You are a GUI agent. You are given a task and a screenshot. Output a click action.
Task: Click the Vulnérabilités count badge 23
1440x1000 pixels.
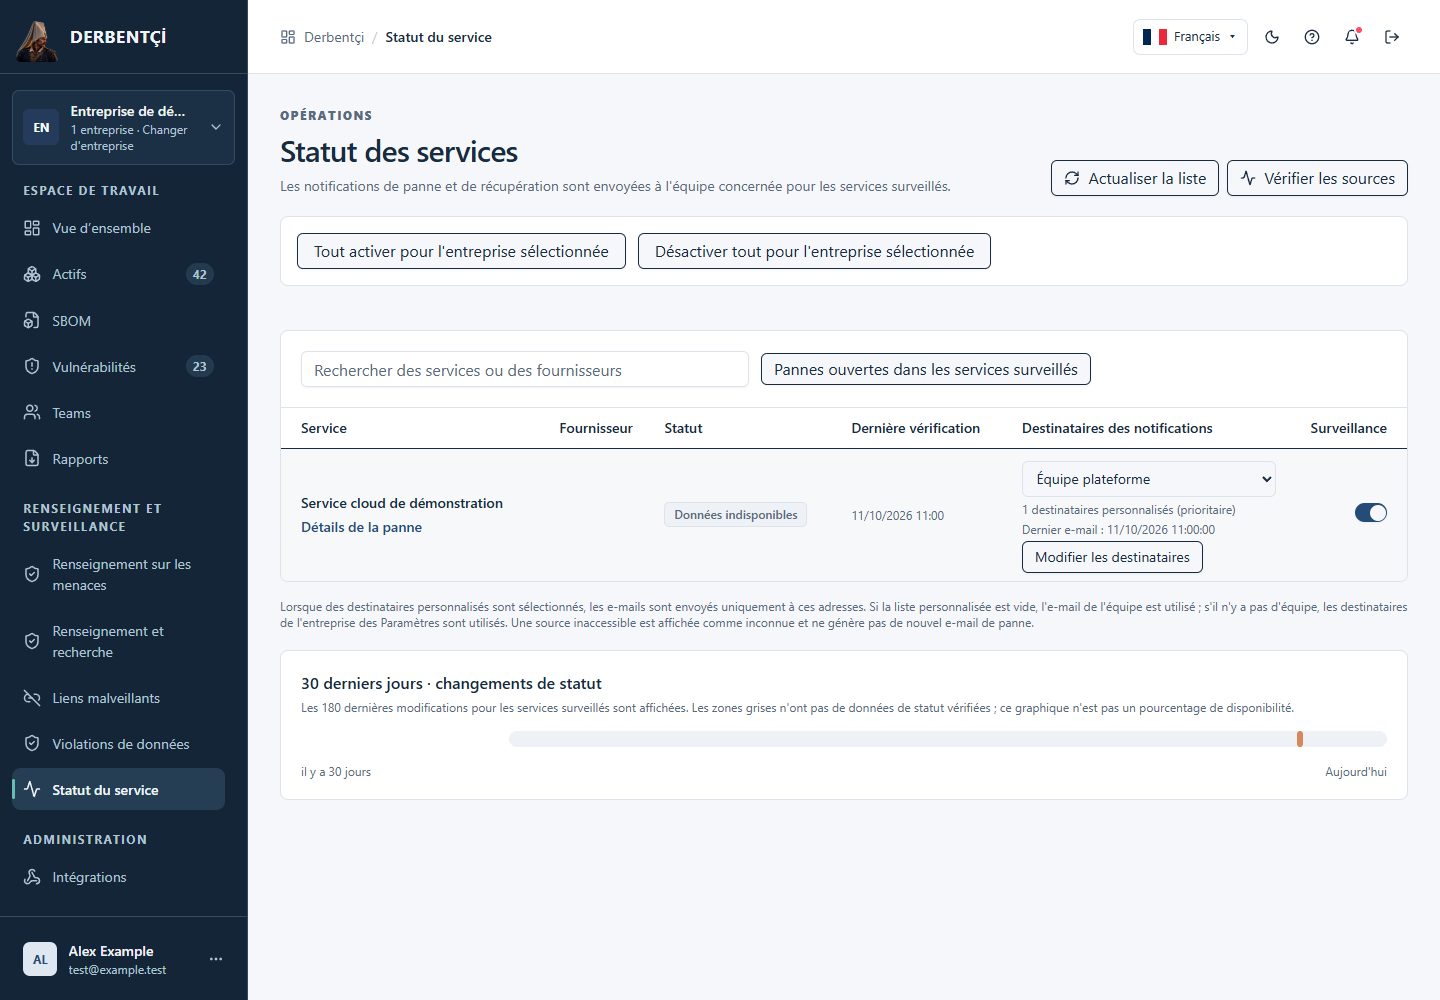[200, 367]
